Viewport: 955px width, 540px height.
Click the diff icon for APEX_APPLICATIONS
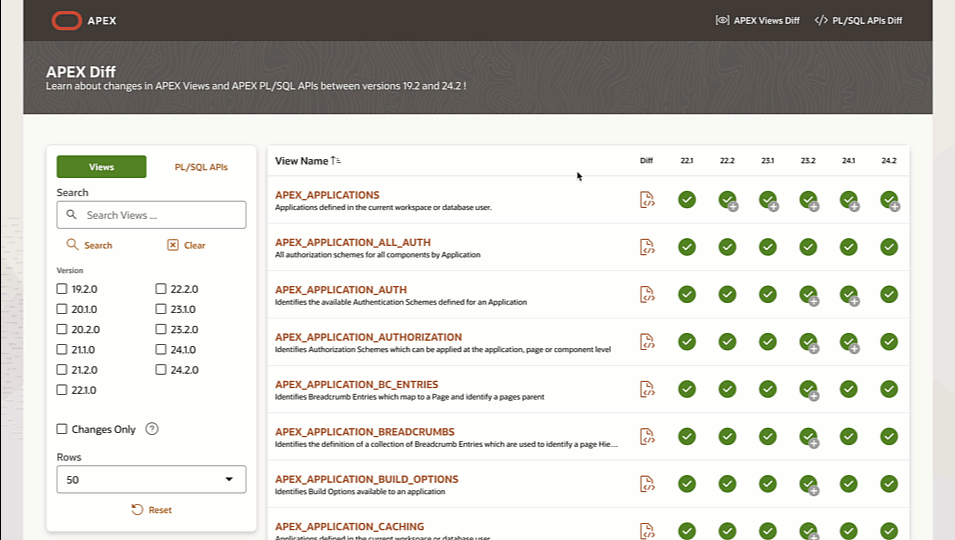pyautogui.click(x=647, y=200)
